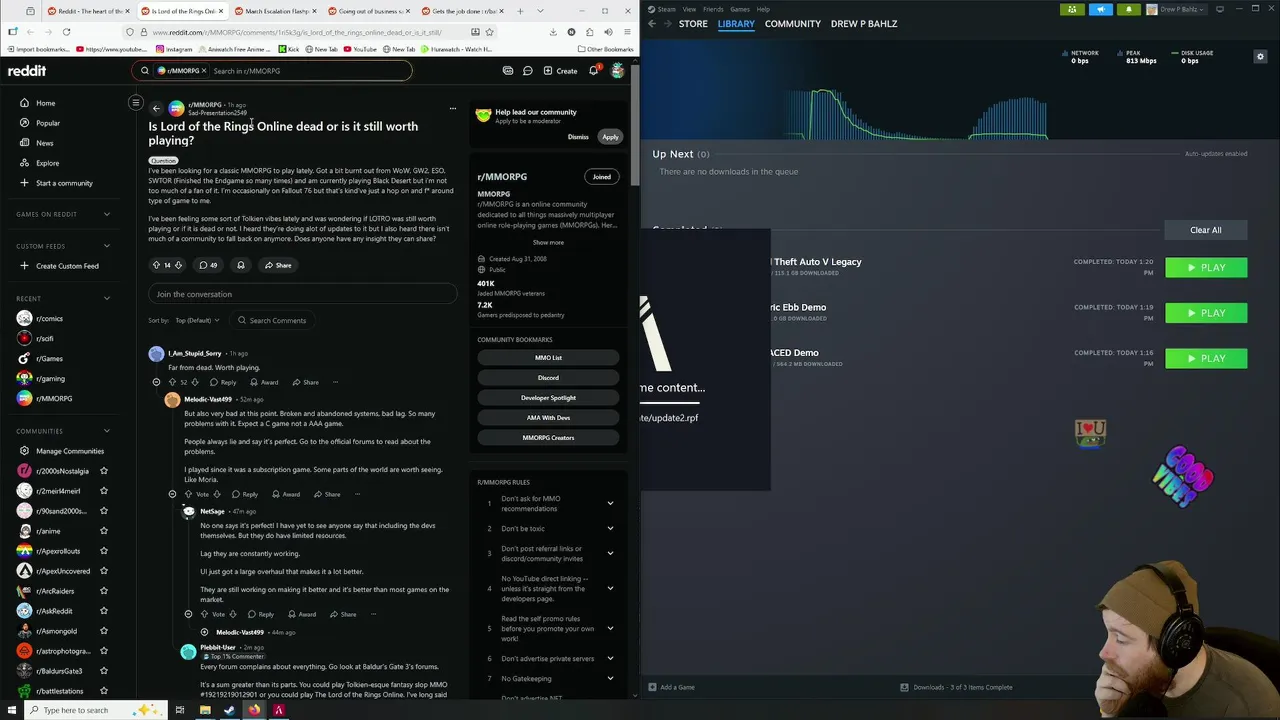
Task: Open Steam STORE tab
Action: coord(693,23)
